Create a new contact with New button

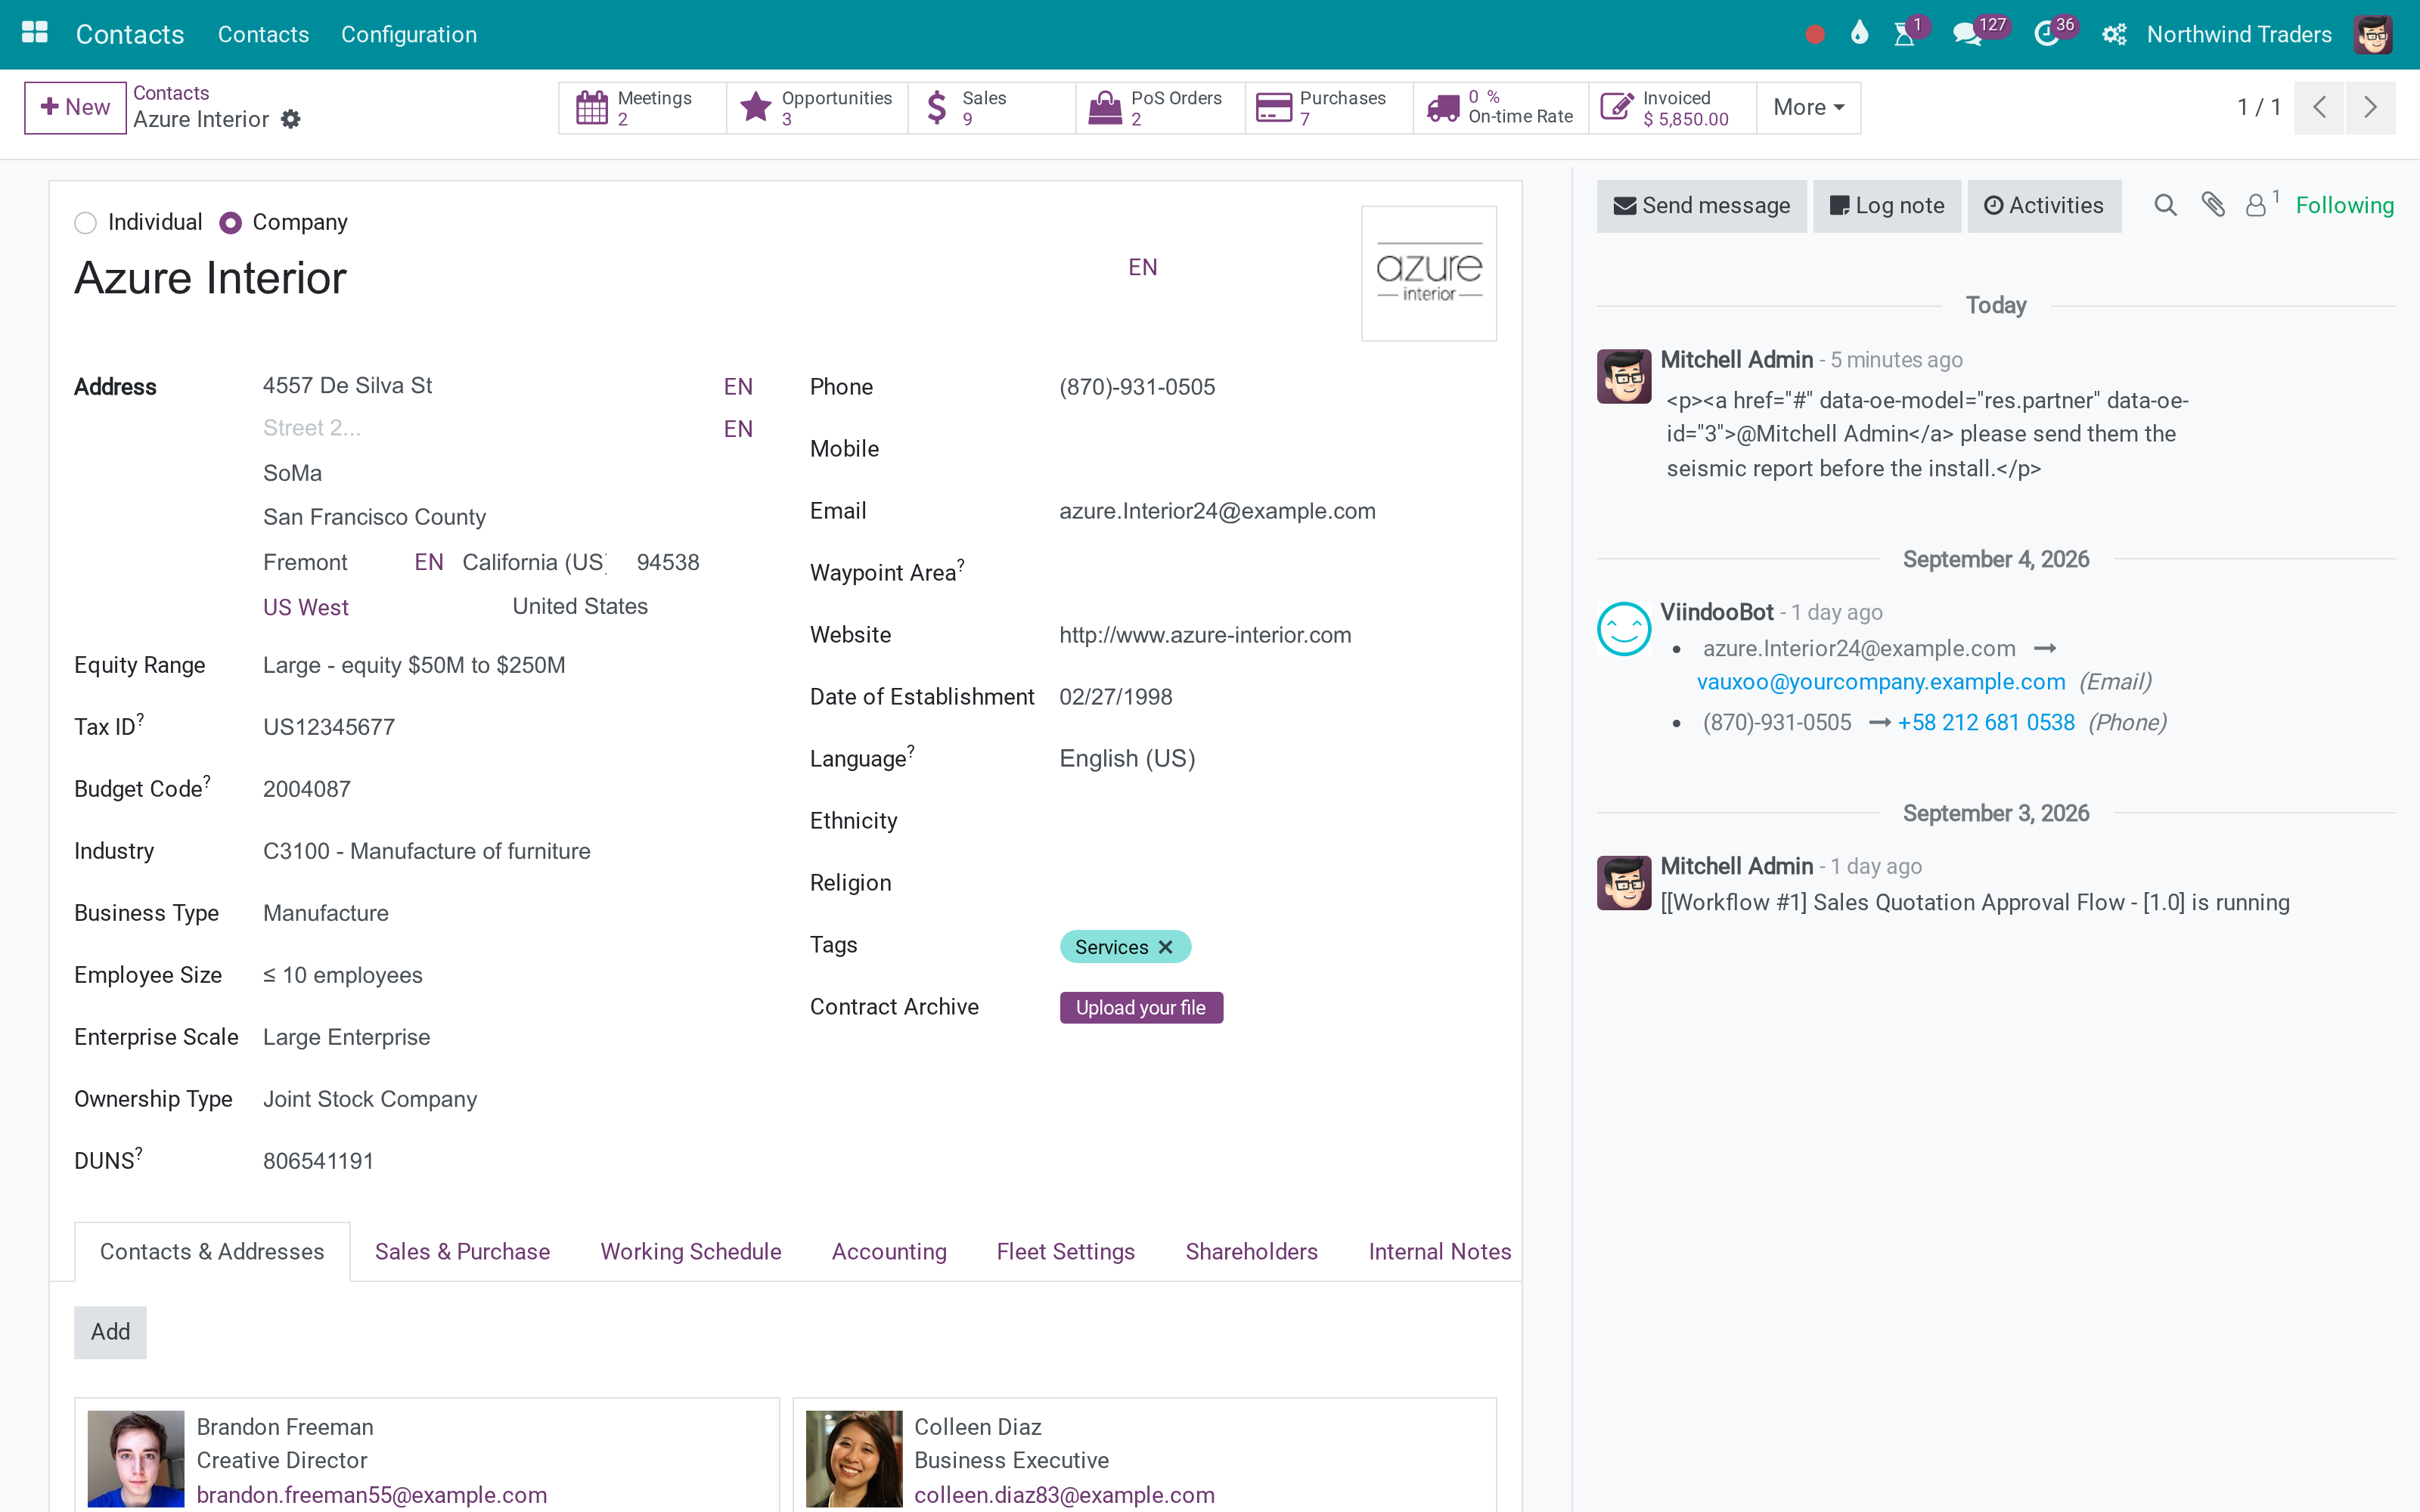click(x=75, y=107)
